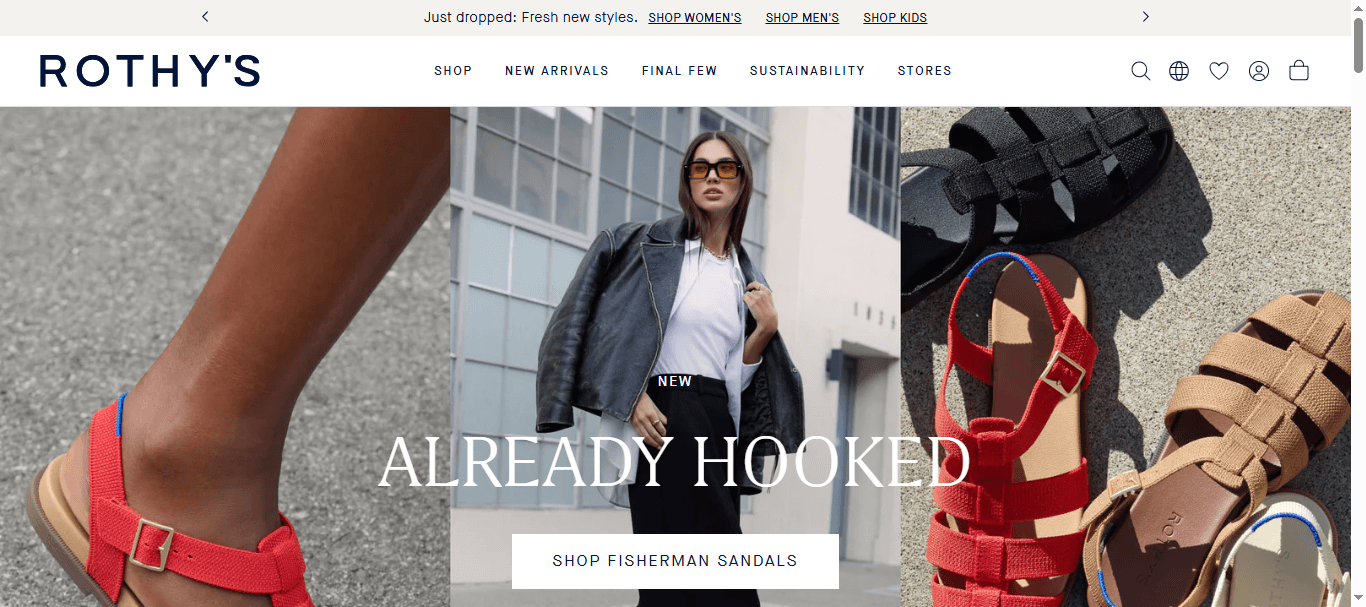Go to Stores in navigation
1366x607 pixels.
pos(925,71)
